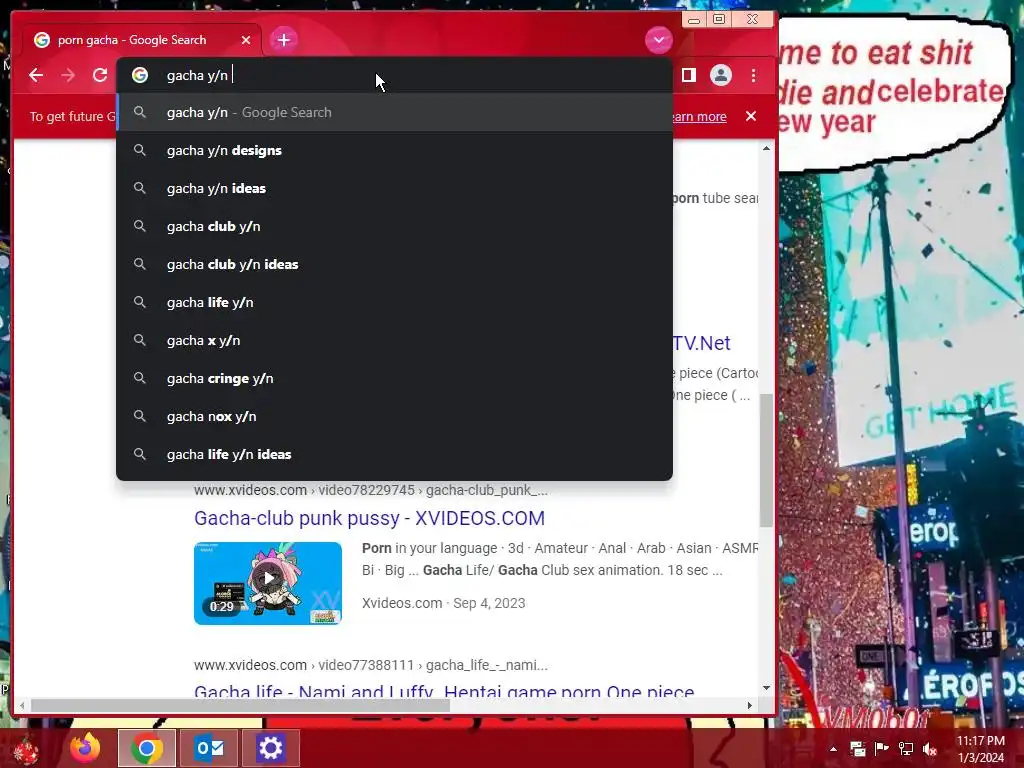Select 'gacha y/n - Google Search' suggestion
Screen dimensions: 1024x768
[x=394, y=112]
